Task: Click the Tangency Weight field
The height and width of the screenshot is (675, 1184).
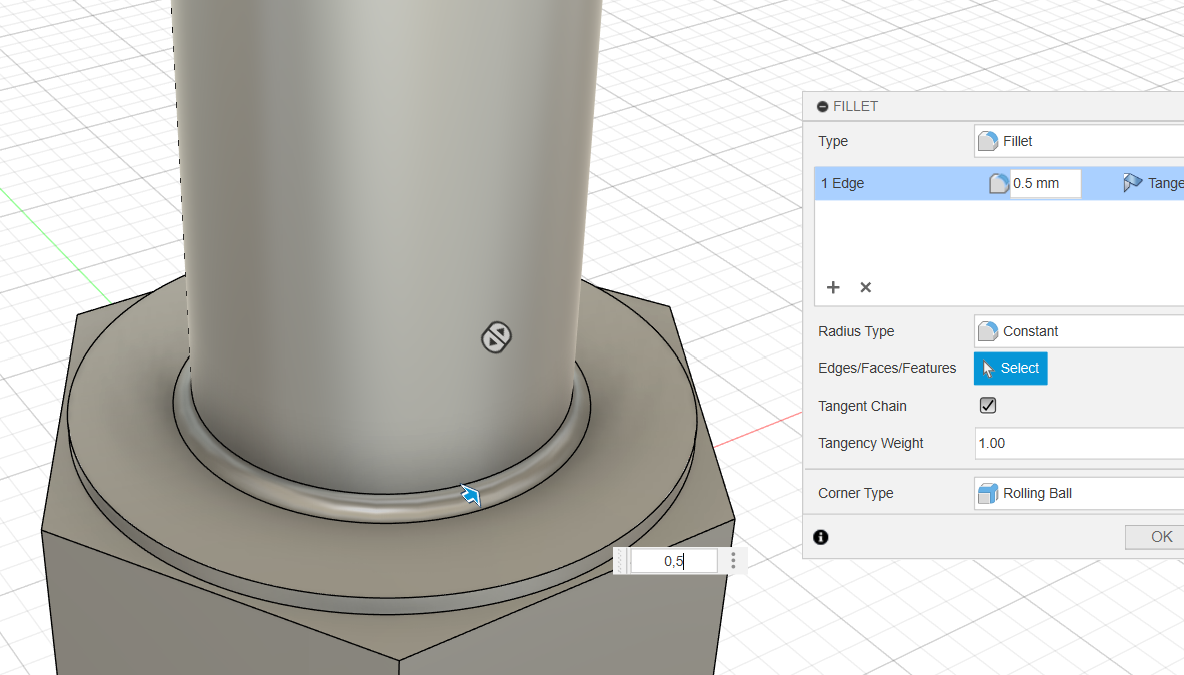Action: tap(1078, 443)
